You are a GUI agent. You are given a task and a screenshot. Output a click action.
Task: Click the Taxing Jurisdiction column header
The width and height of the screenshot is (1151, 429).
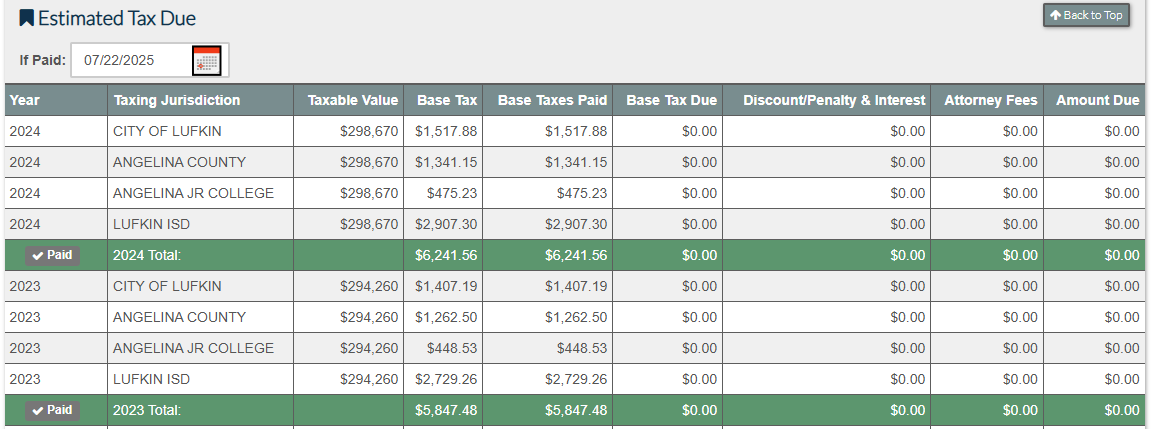[x=177, y=100]
